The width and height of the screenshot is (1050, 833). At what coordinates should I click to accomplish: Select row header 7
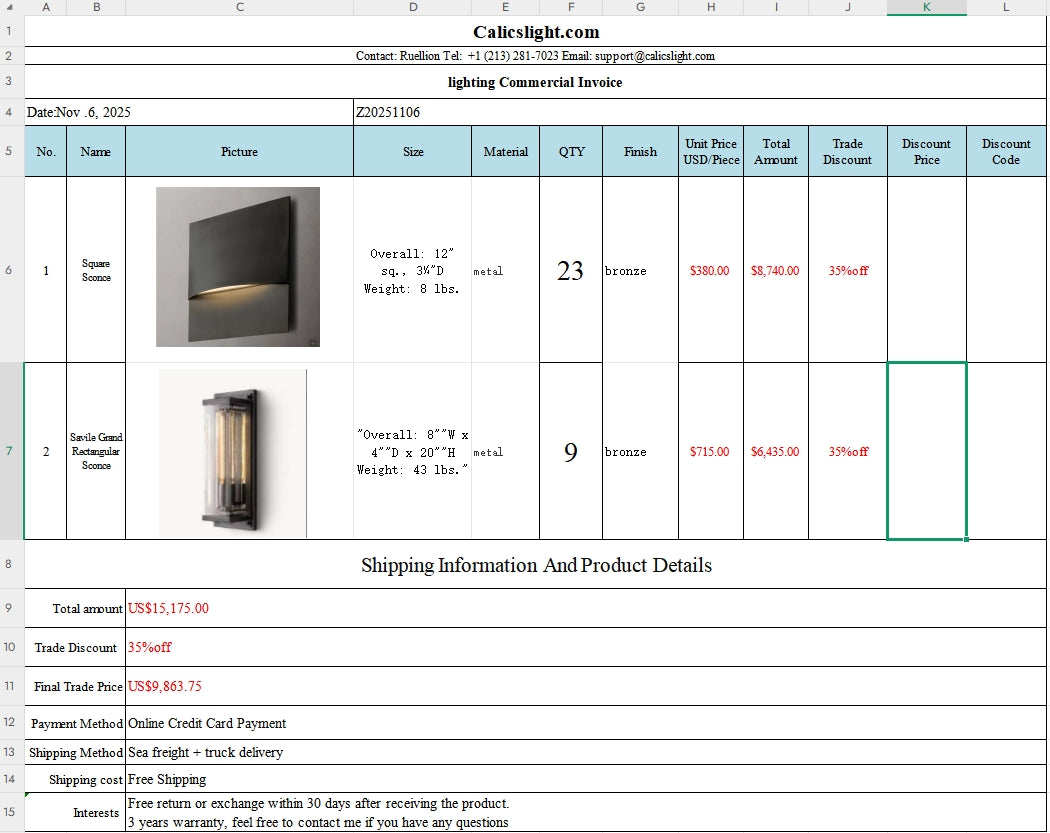9,451
